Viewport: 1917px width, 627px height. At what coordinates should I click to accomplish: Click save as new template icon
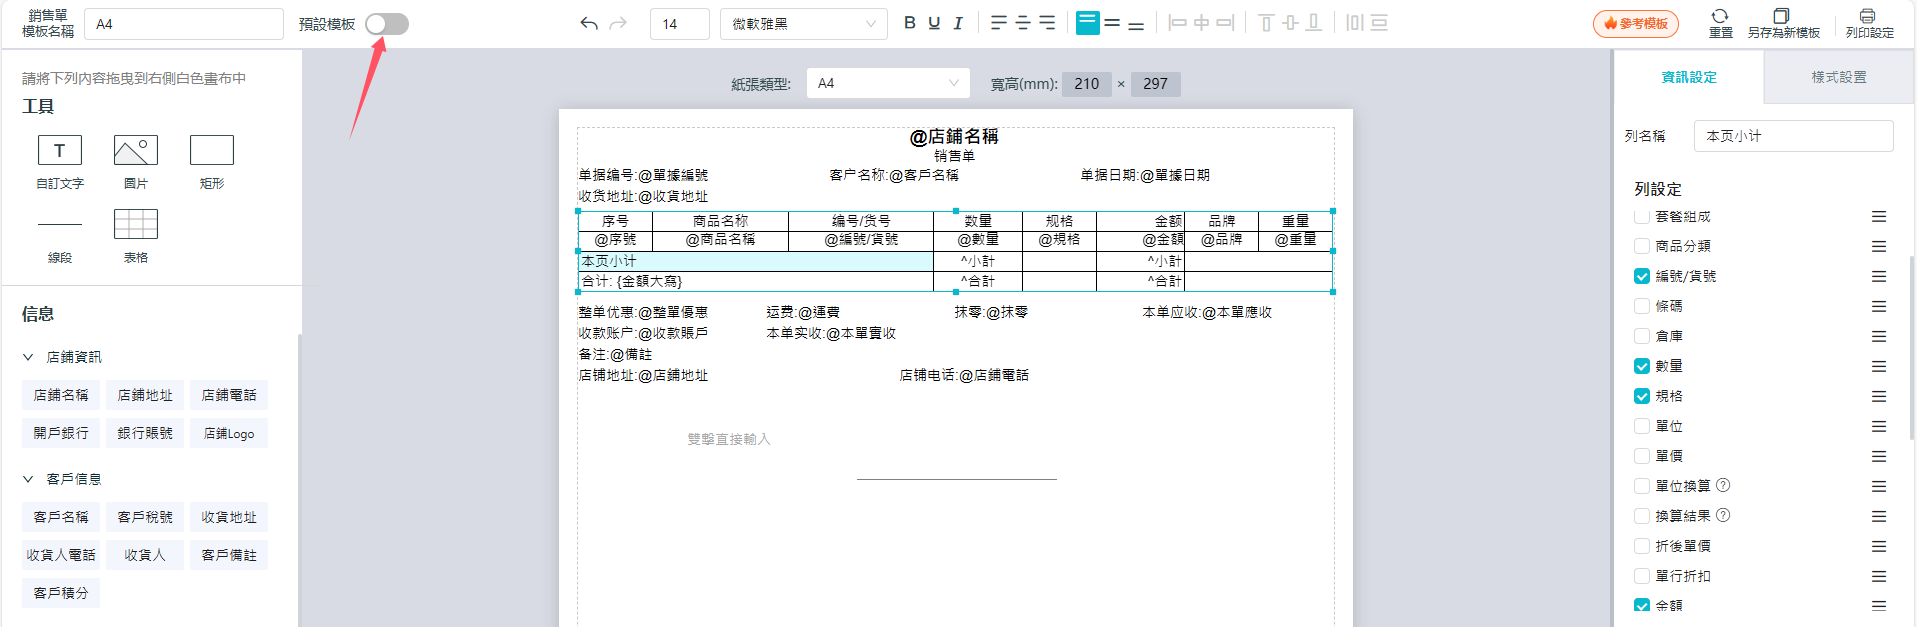coord(1781,17)
